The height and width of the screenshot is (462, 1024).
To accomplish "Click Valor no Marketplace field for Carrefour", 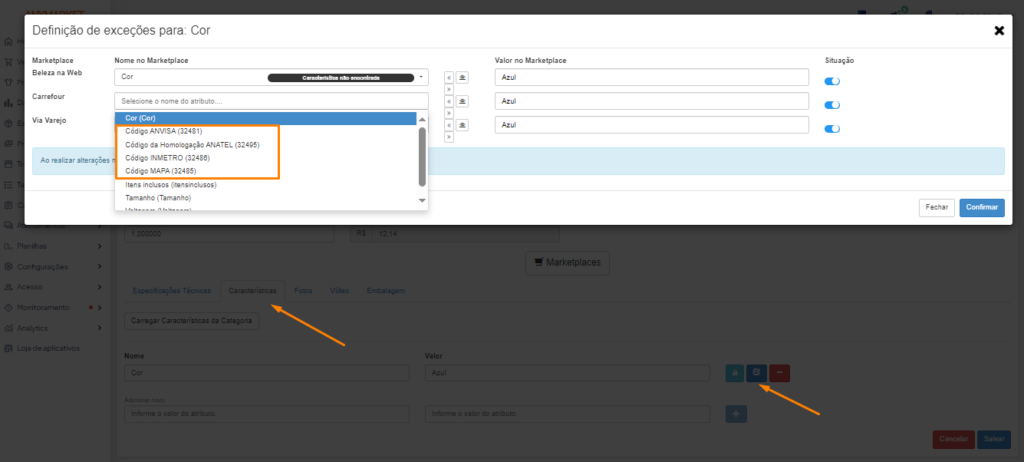I will point(652,101).
